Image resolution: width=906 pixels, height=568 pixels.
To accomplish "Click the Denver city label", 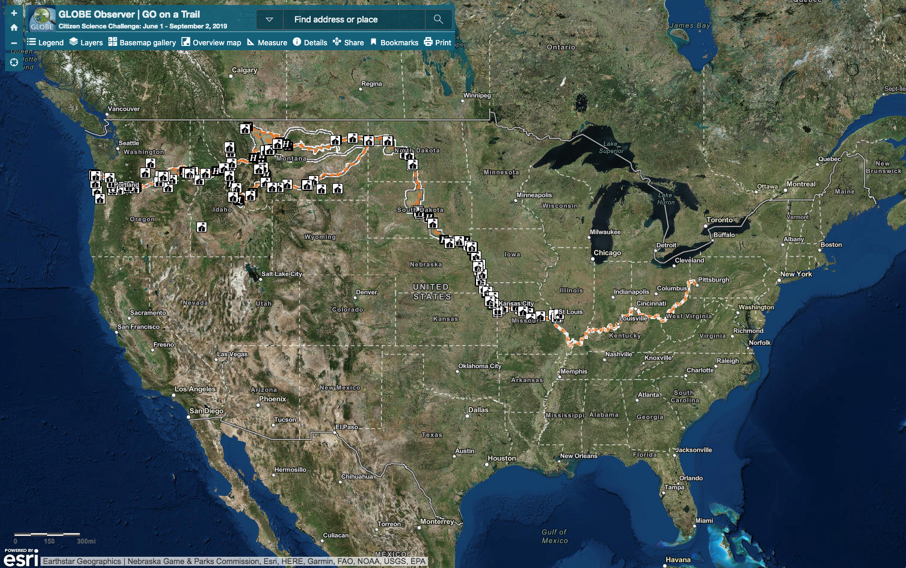I will tap(366, 292).
